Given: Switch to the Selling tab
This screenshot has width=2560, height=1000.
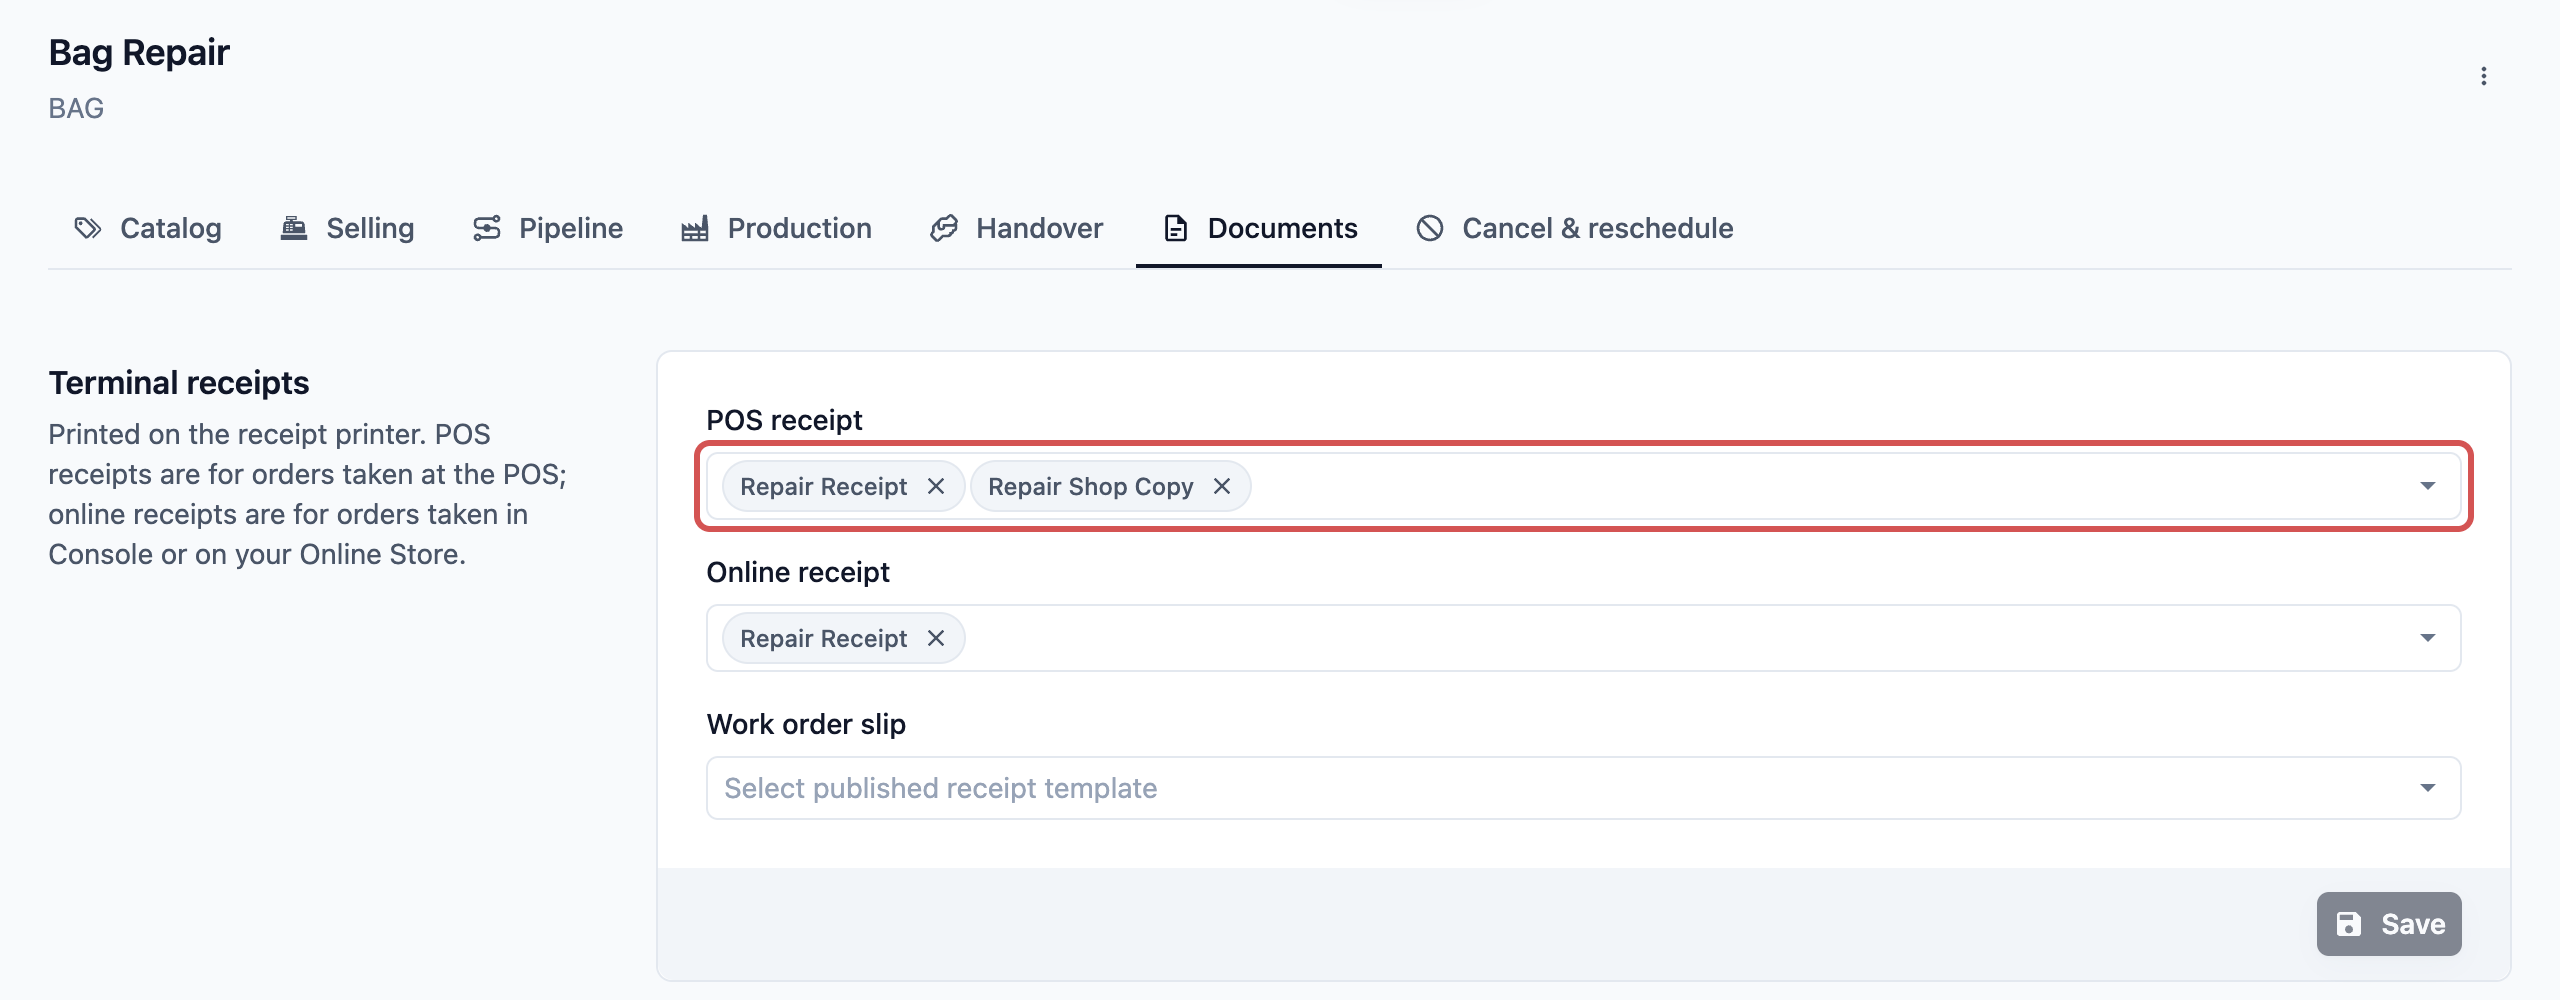Looking at the screenshot, I should tap(347, 228).
